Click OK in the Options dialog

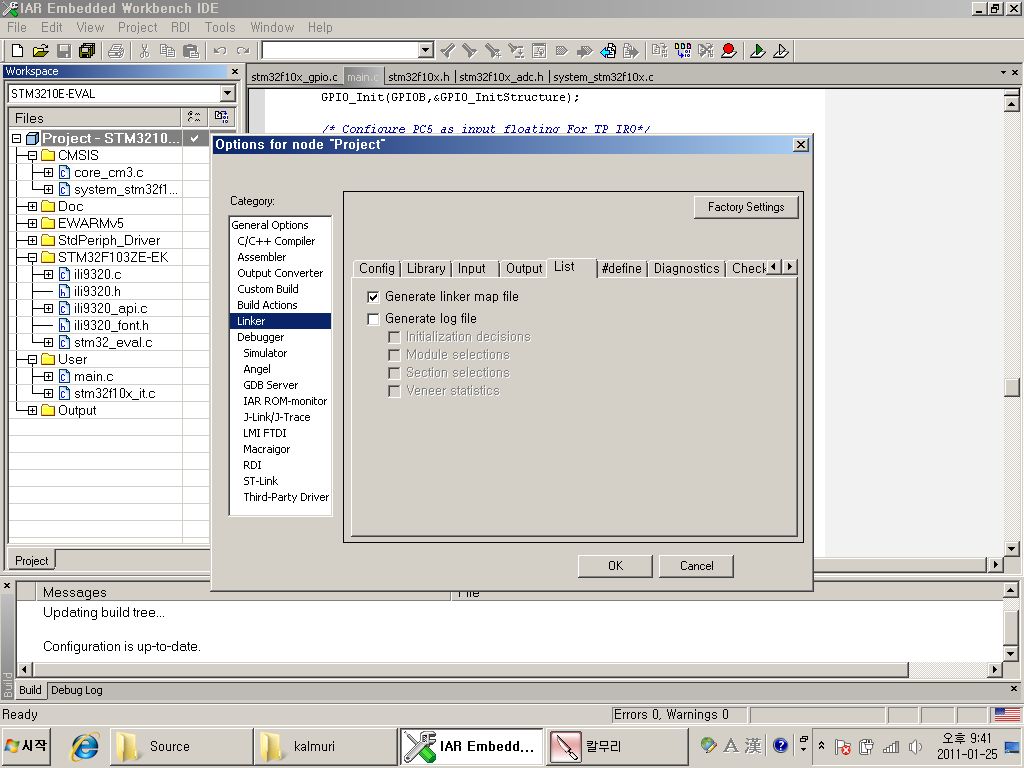615,566
